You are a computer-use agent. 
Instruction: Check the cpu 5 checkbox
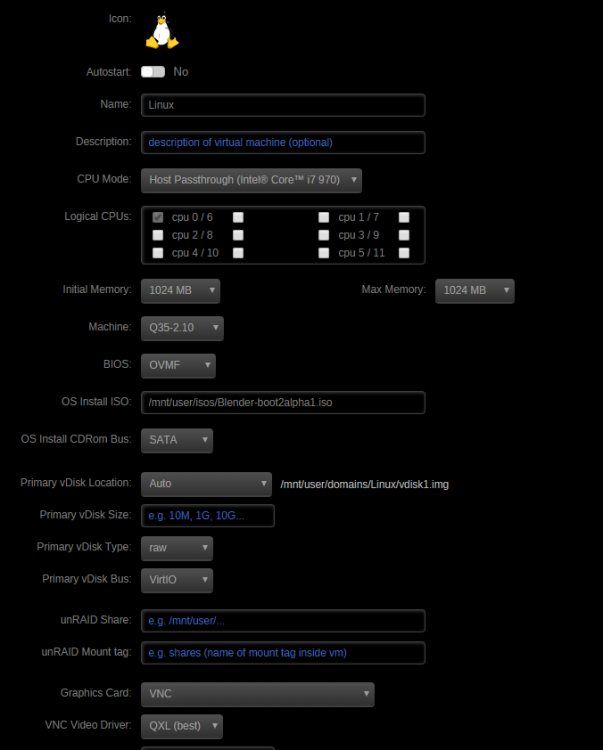pyautogui.click(x=324, y=253)
